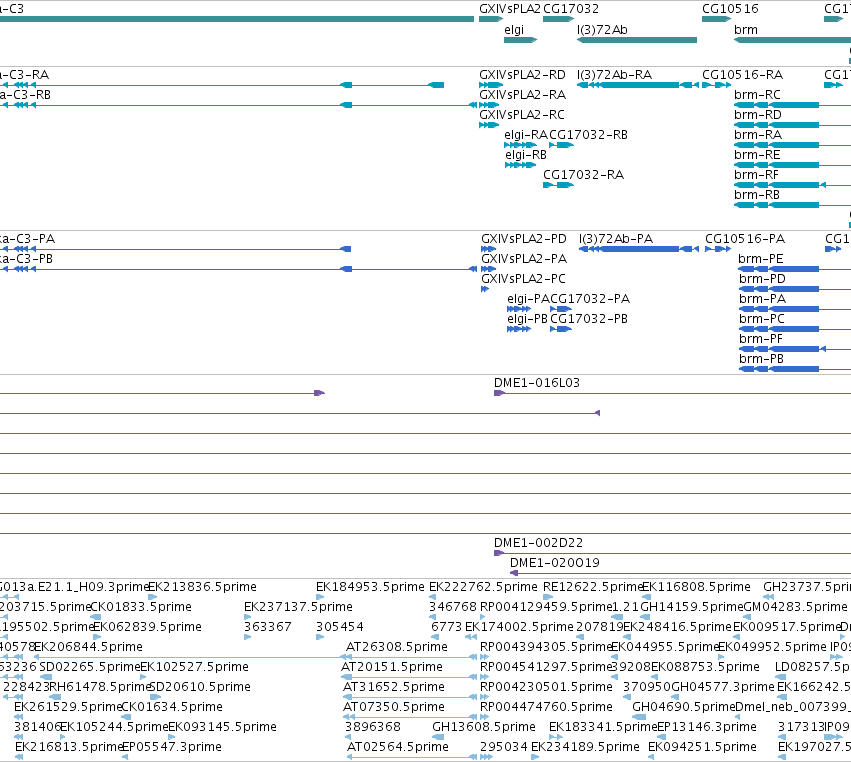Select the brm-PA protein label
The width and height of the screenshot is (851, 762).
tap(762, 299)
